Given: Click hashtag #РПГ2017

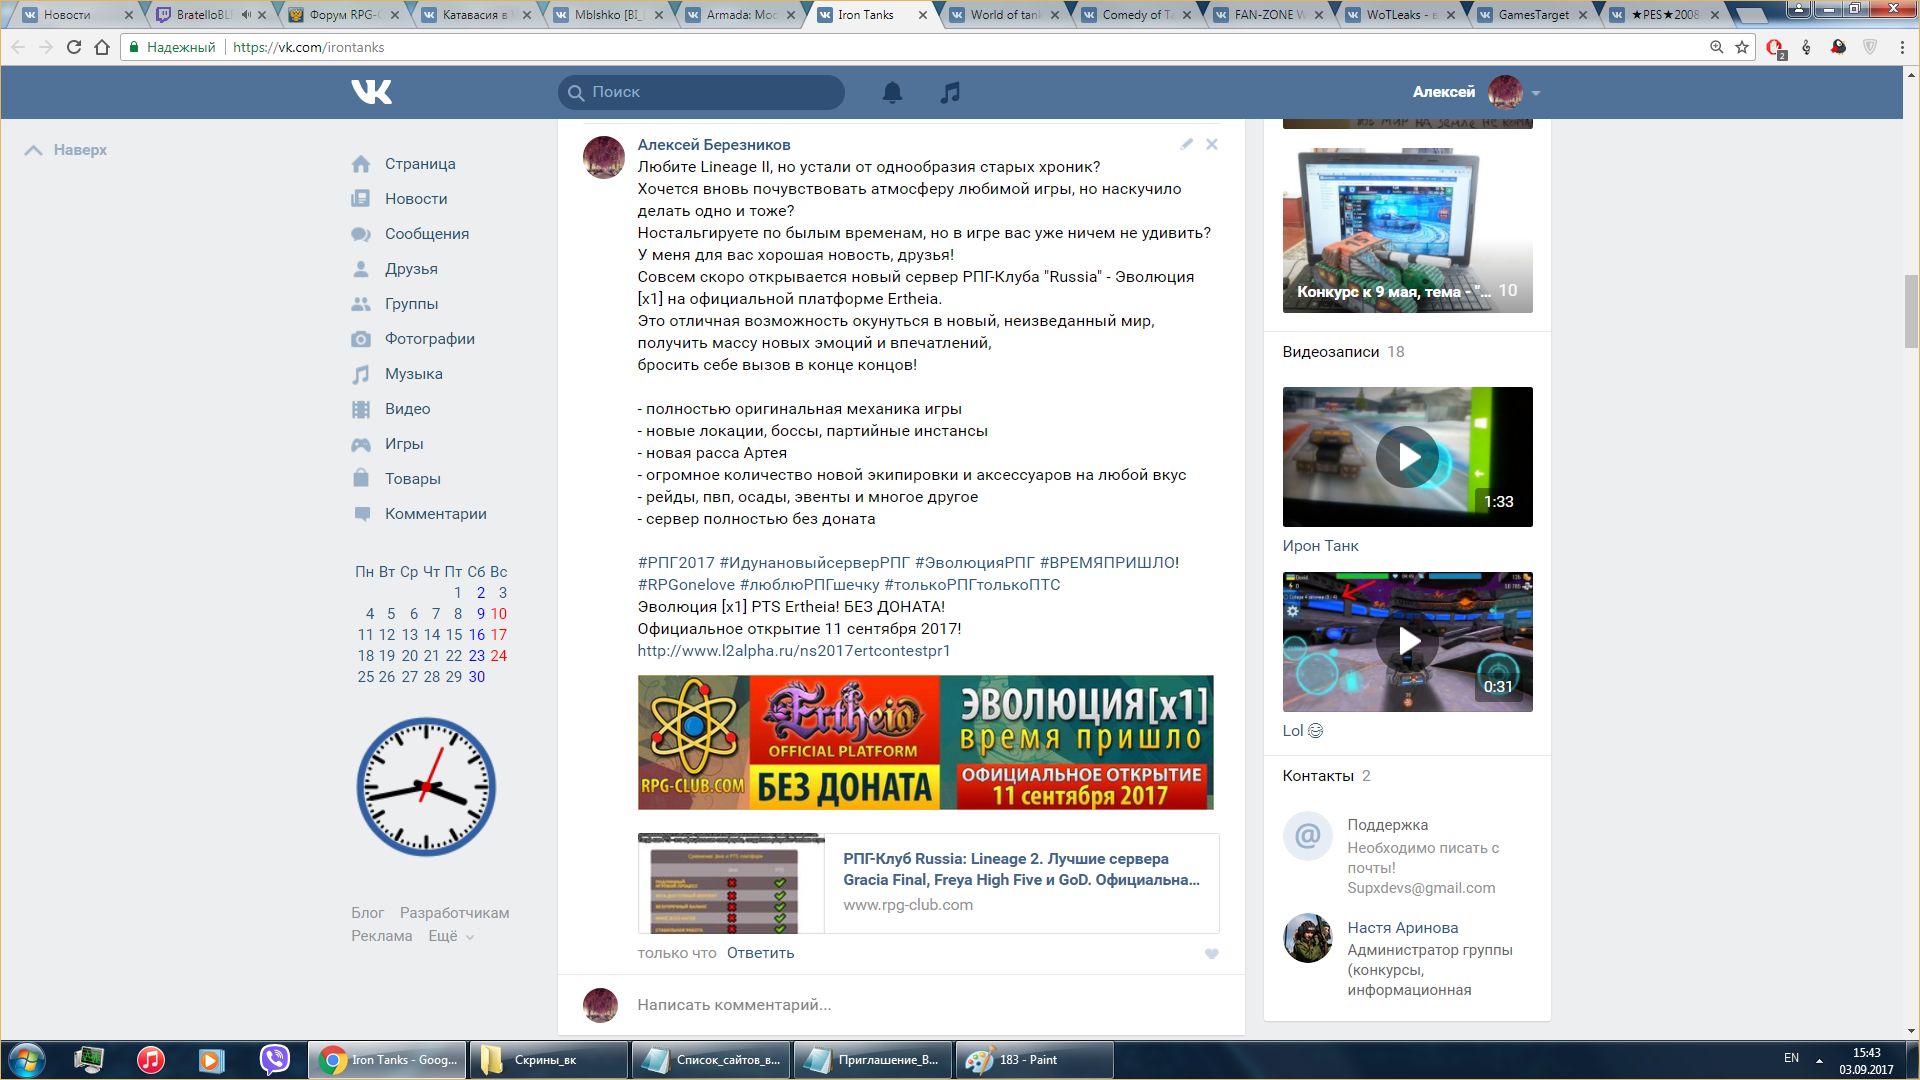Looking at the screenshot, I should [x=676, y=563].
